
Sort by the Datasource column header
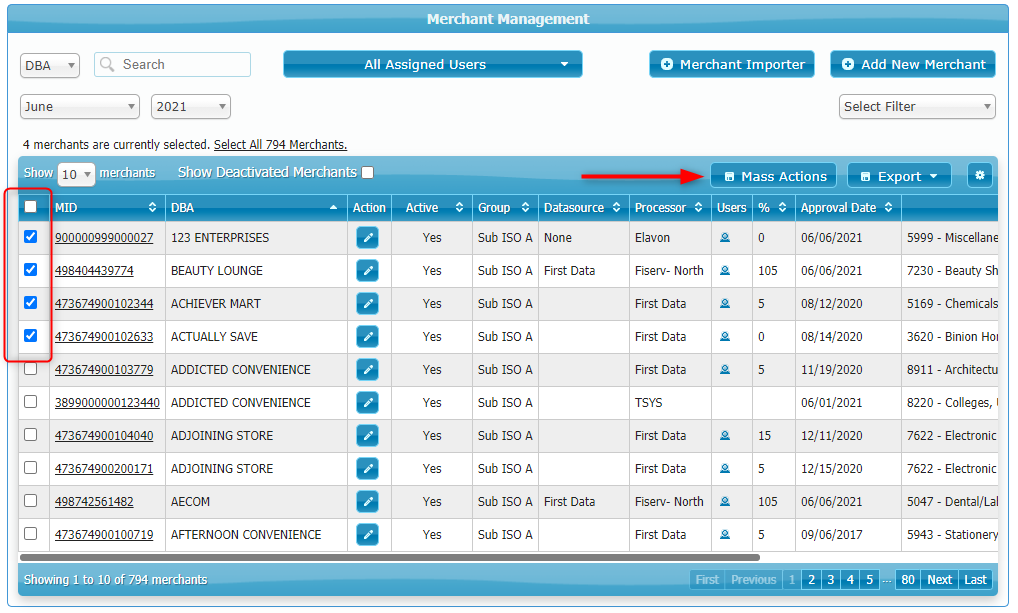tap(583, 208)
